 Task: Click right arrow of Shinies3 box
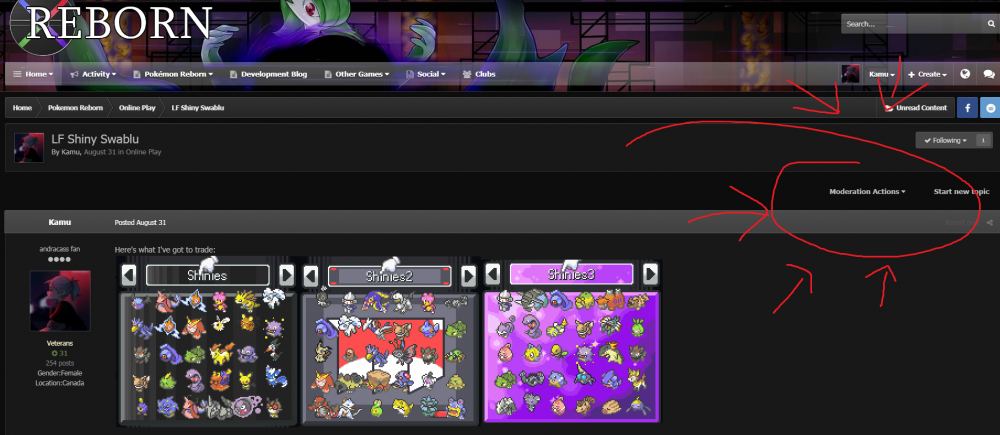[650, 274]
